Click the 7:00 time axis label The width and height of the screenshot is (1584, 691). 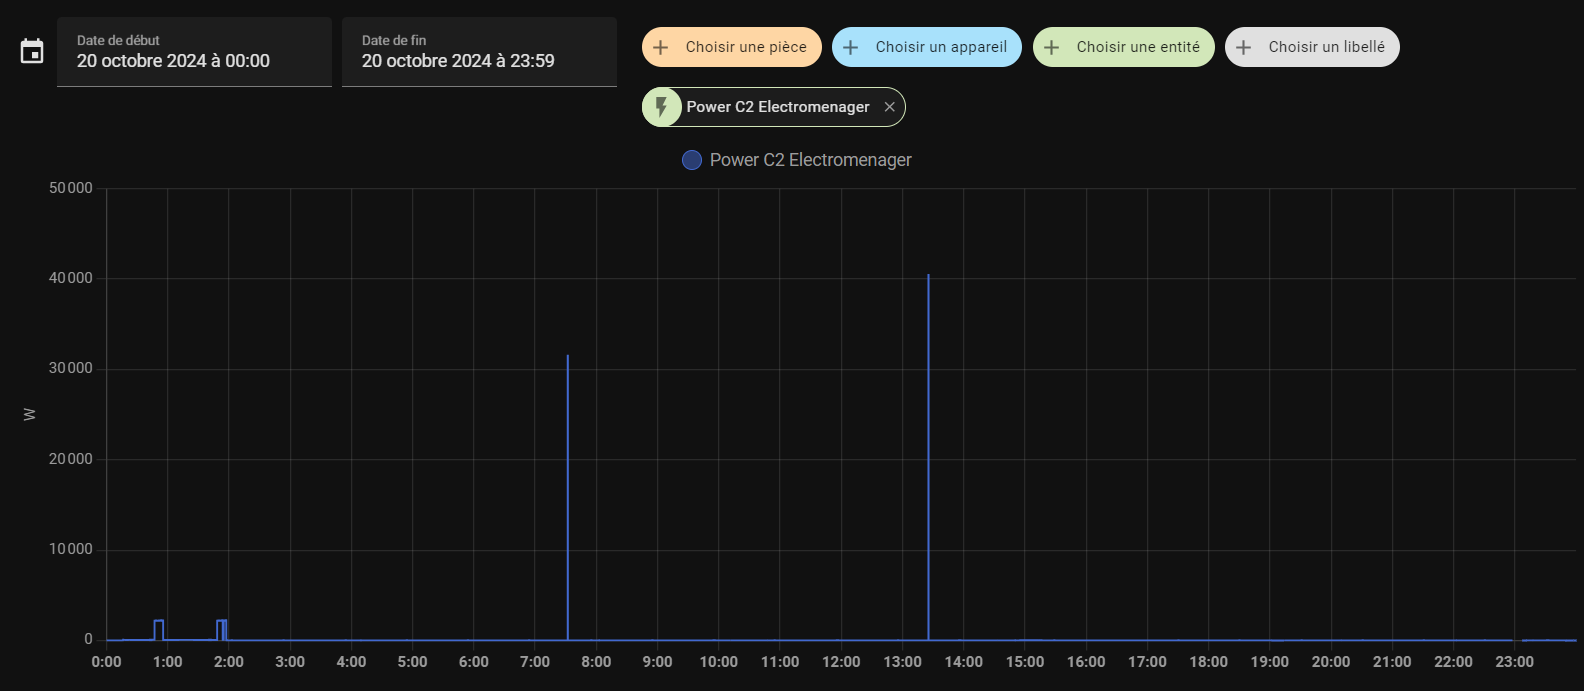point(535,662)
